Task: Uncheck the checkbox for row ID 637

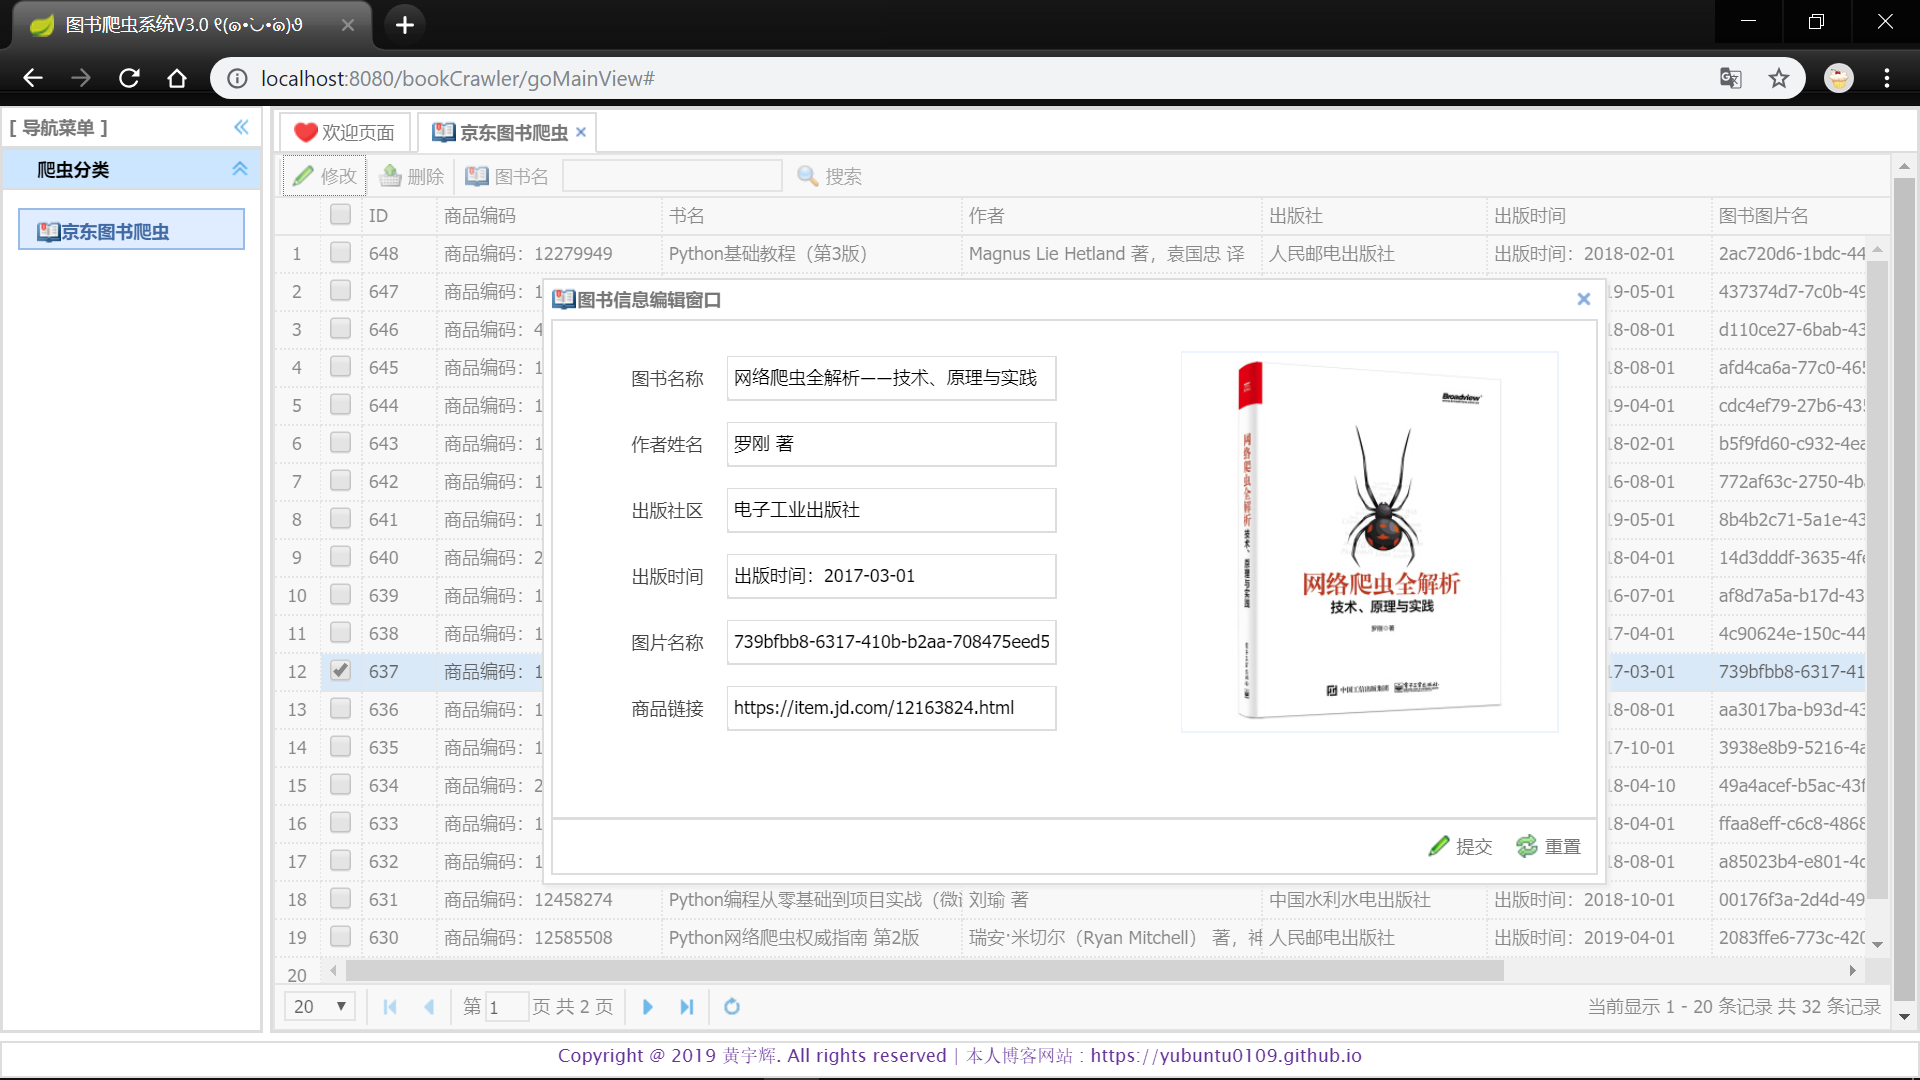Action: pos(340,671)
